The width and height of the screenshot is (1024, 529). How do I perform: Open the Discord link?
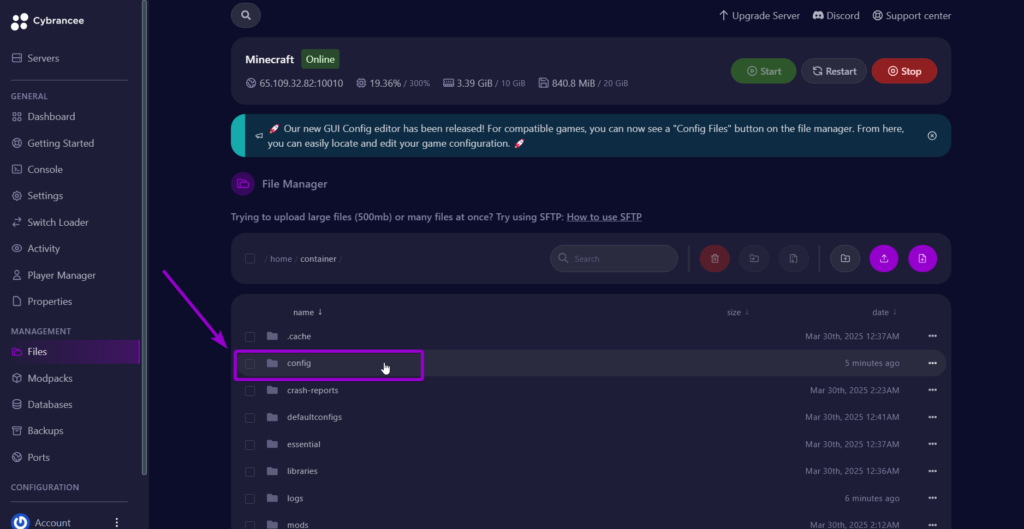click(836, 16)
